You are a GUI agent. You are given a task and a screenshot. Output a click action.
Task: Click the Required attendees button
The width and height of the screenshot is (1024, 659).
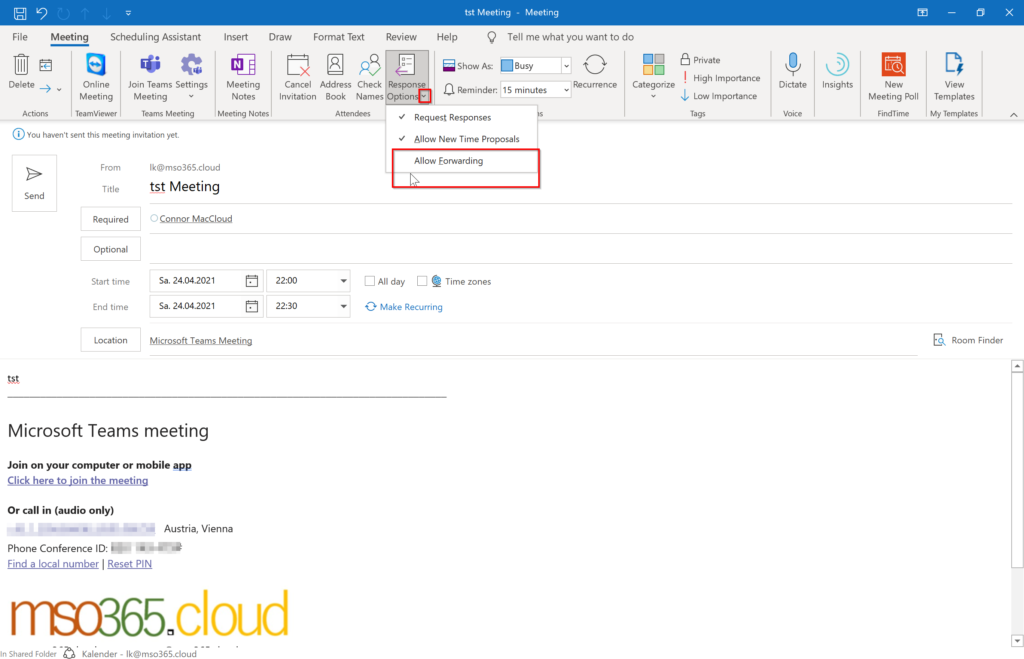pos(110,219)
